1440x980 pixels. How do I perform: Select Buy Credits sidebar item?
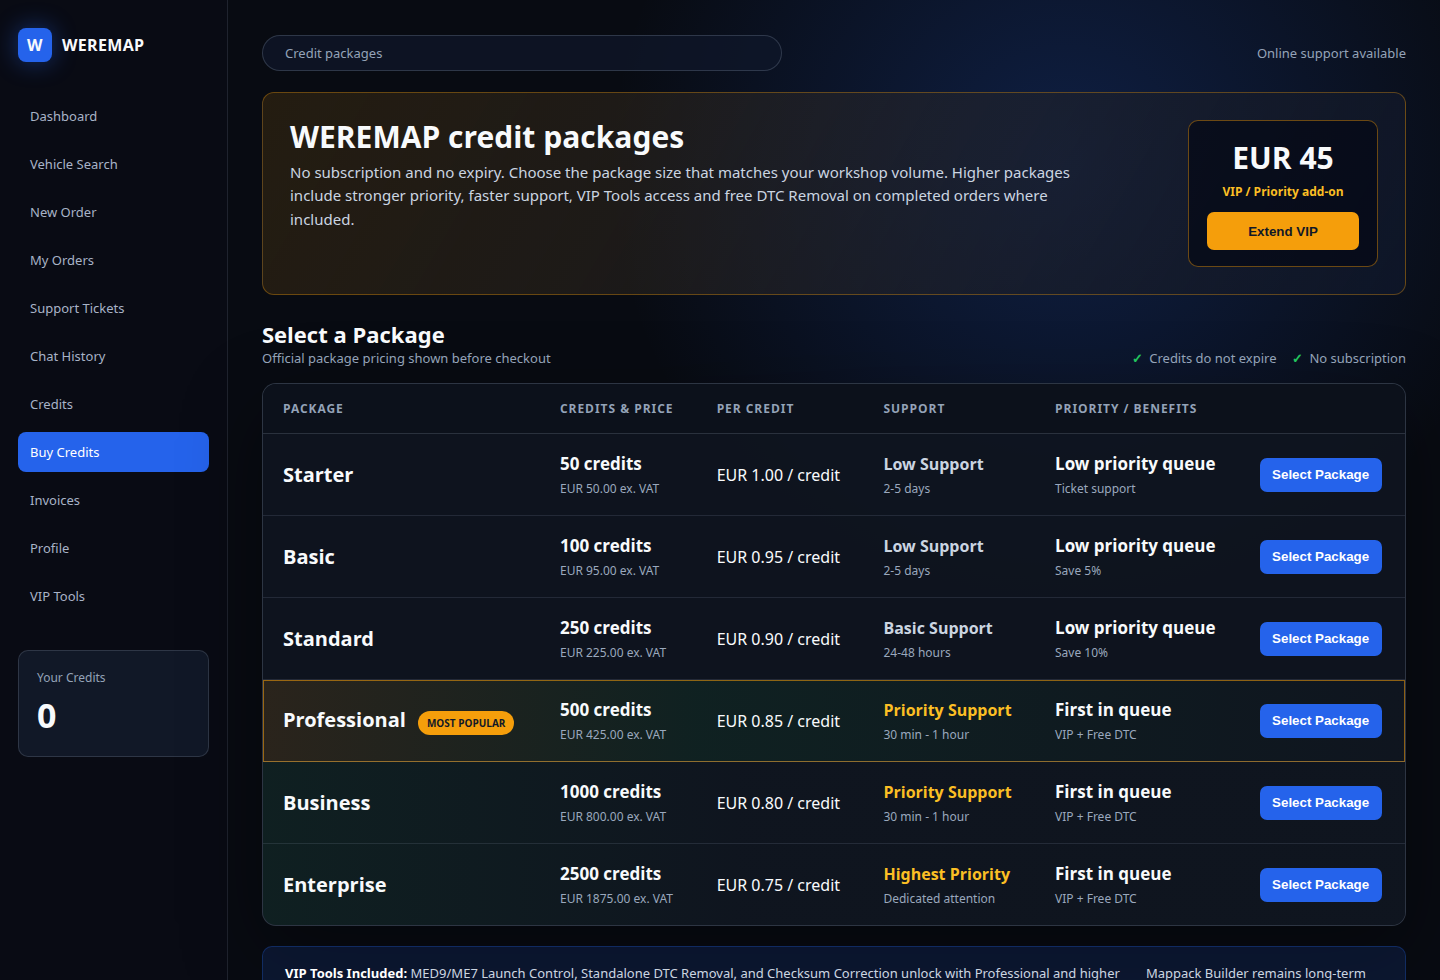(113, 452)
